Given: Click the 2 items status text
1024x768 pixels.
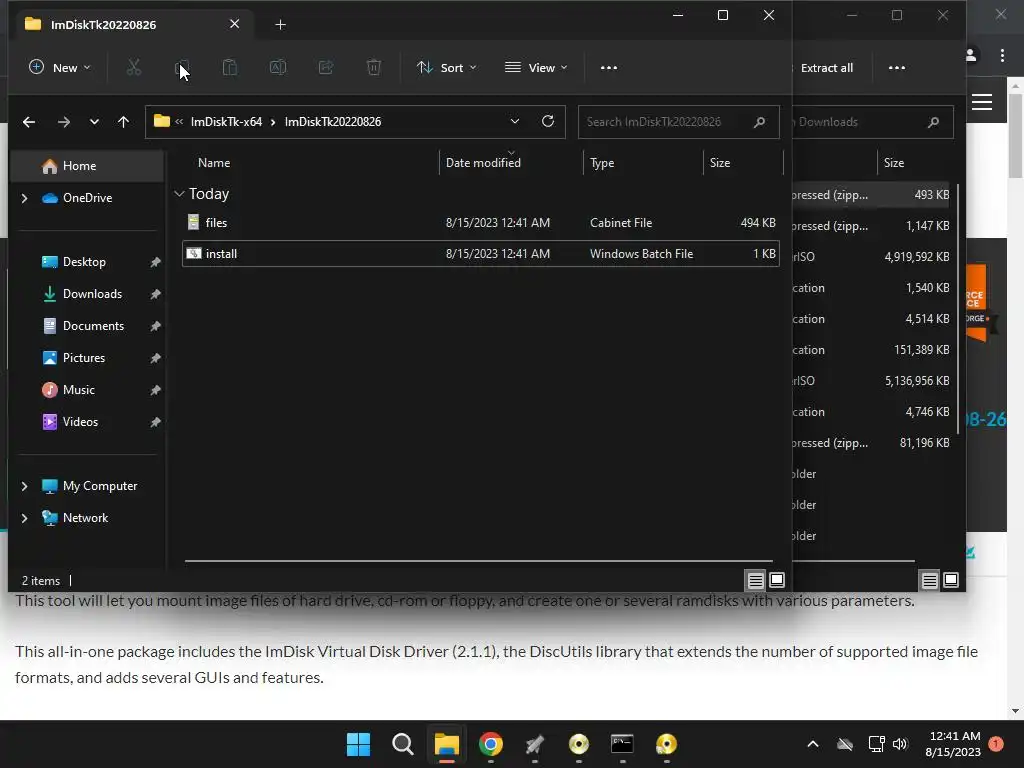Looking at the screenshot, I should coord(40,581).
